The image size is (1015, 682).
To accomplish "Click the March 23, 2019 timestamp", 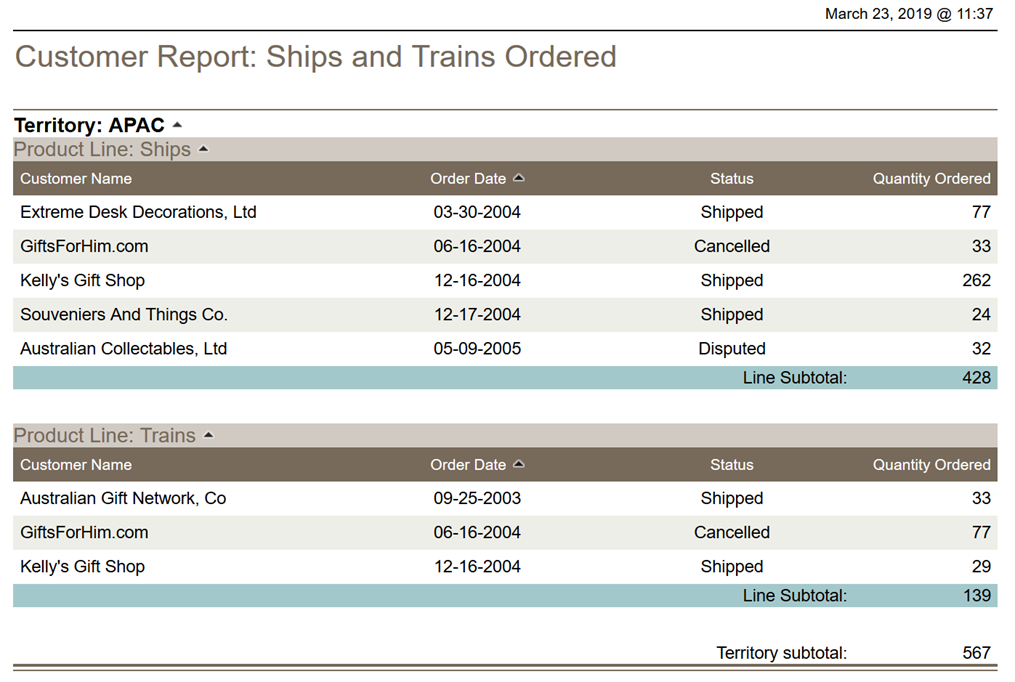I will (908, 14).
